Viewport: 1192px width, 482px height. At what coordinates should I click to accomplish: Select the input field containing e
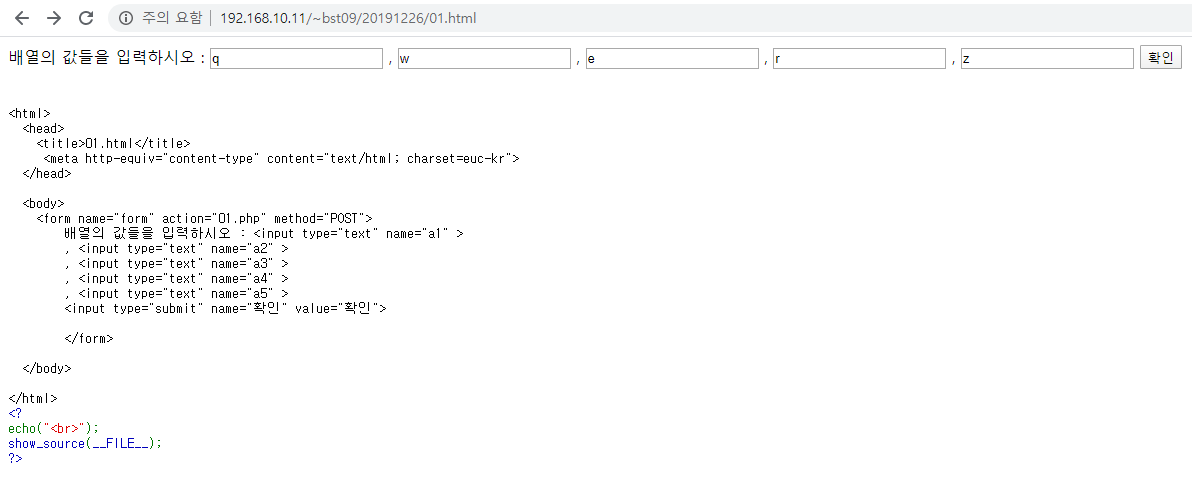click(672, 59)
